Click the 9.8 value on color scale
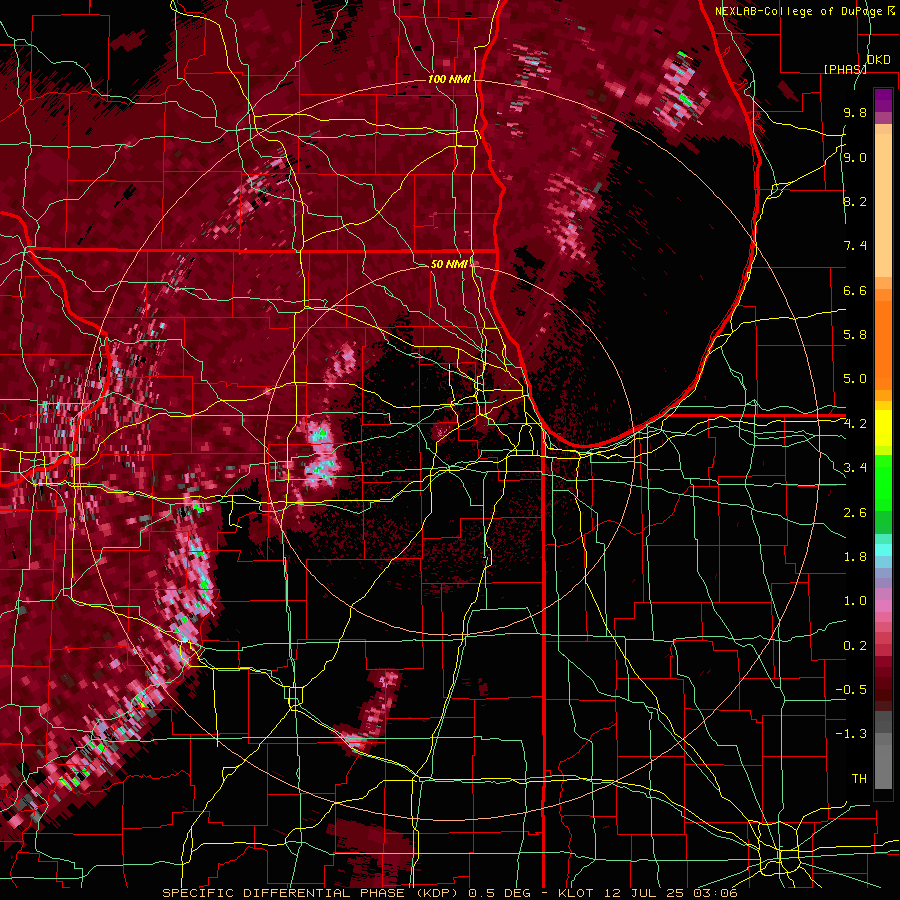900x900 pixels. pyautogui.click(x=855, y=112)
